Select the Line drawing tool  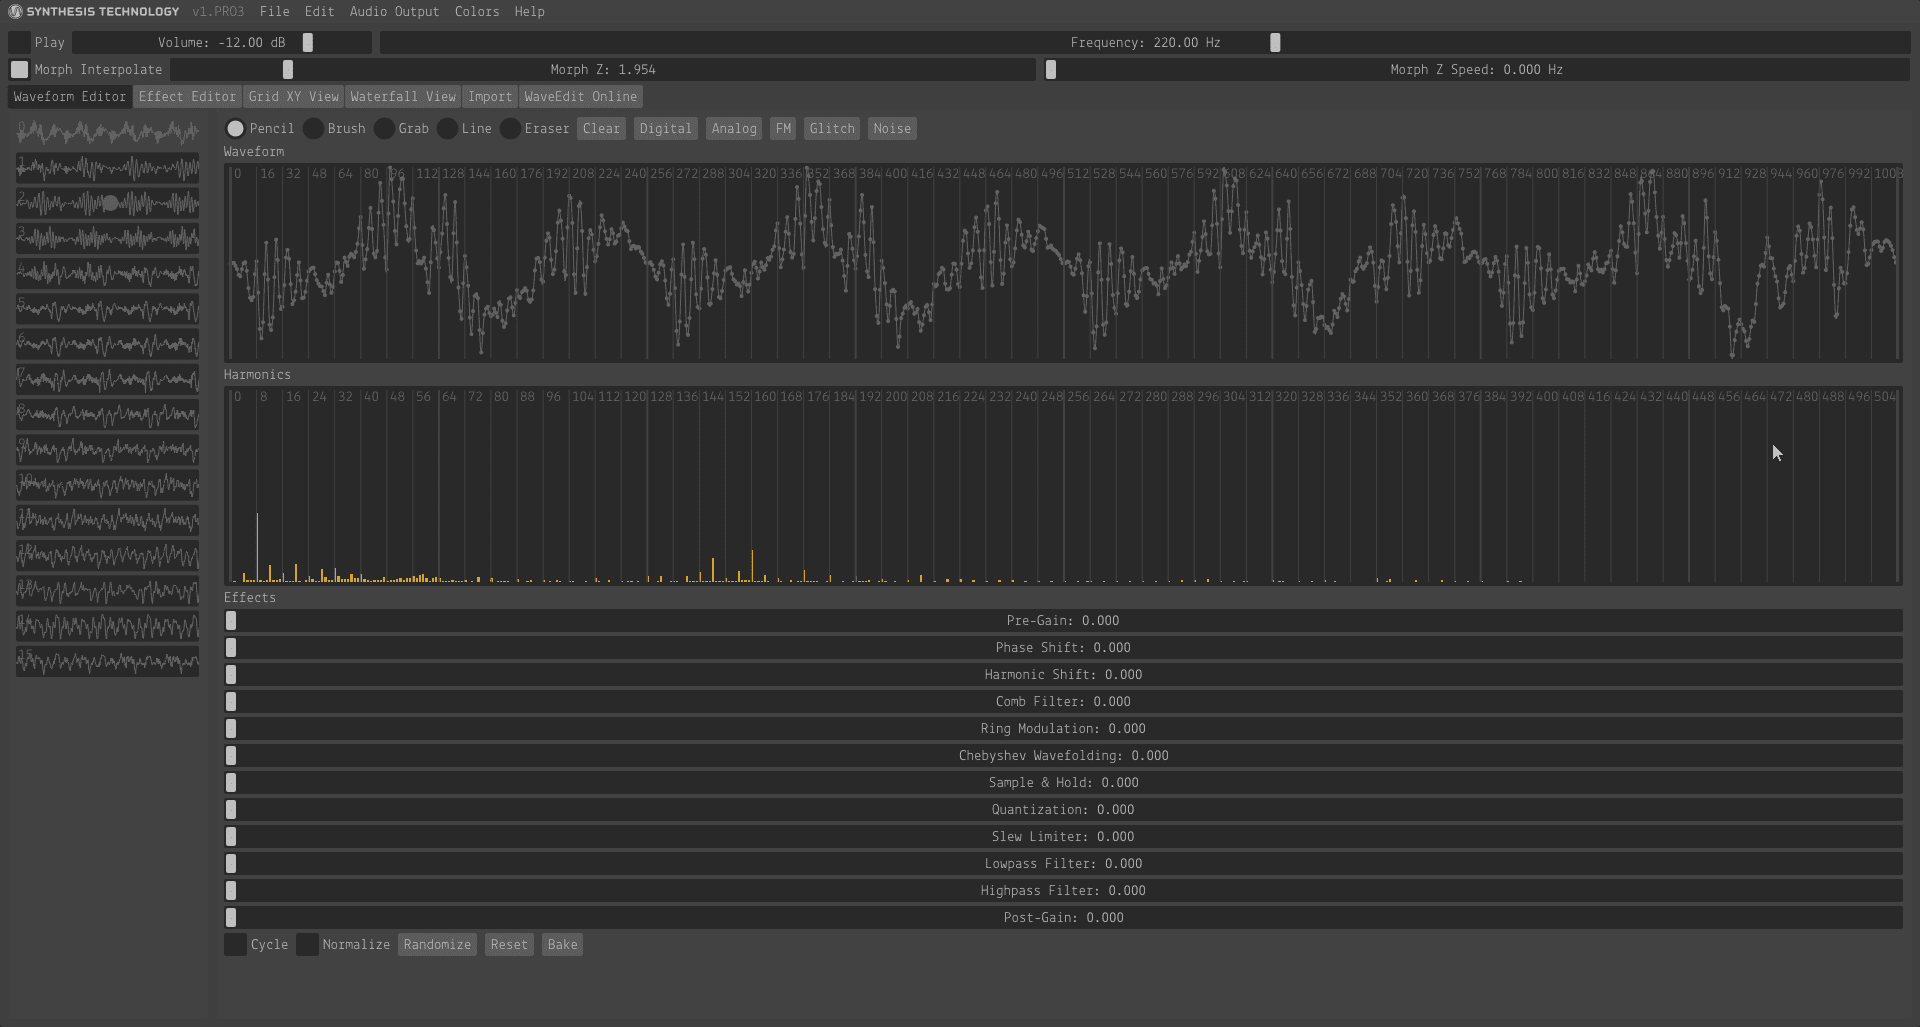448,129
